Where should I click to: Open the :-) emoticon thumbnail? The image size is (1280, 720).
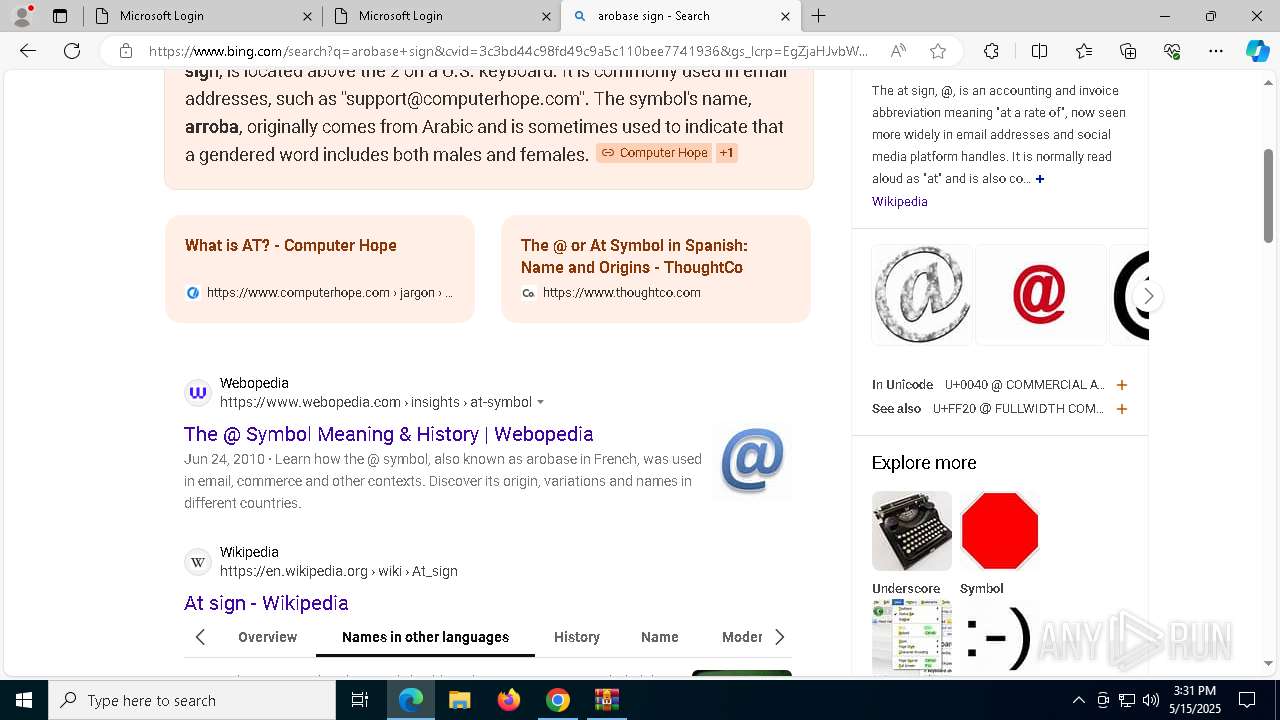click(x=998, y=637)
